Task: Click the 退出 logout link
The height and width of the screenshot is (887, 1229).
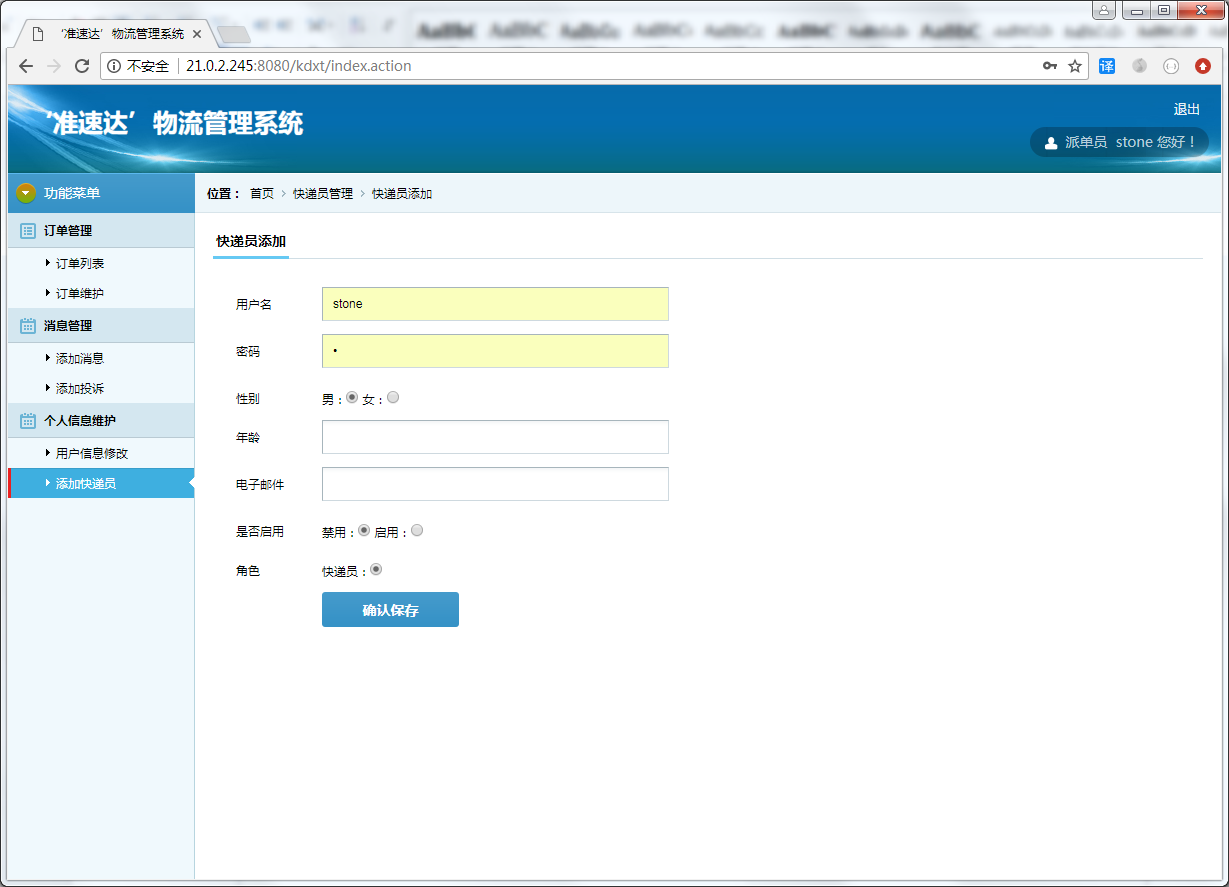Action: pyautogui.click(x=1187, y=110)
